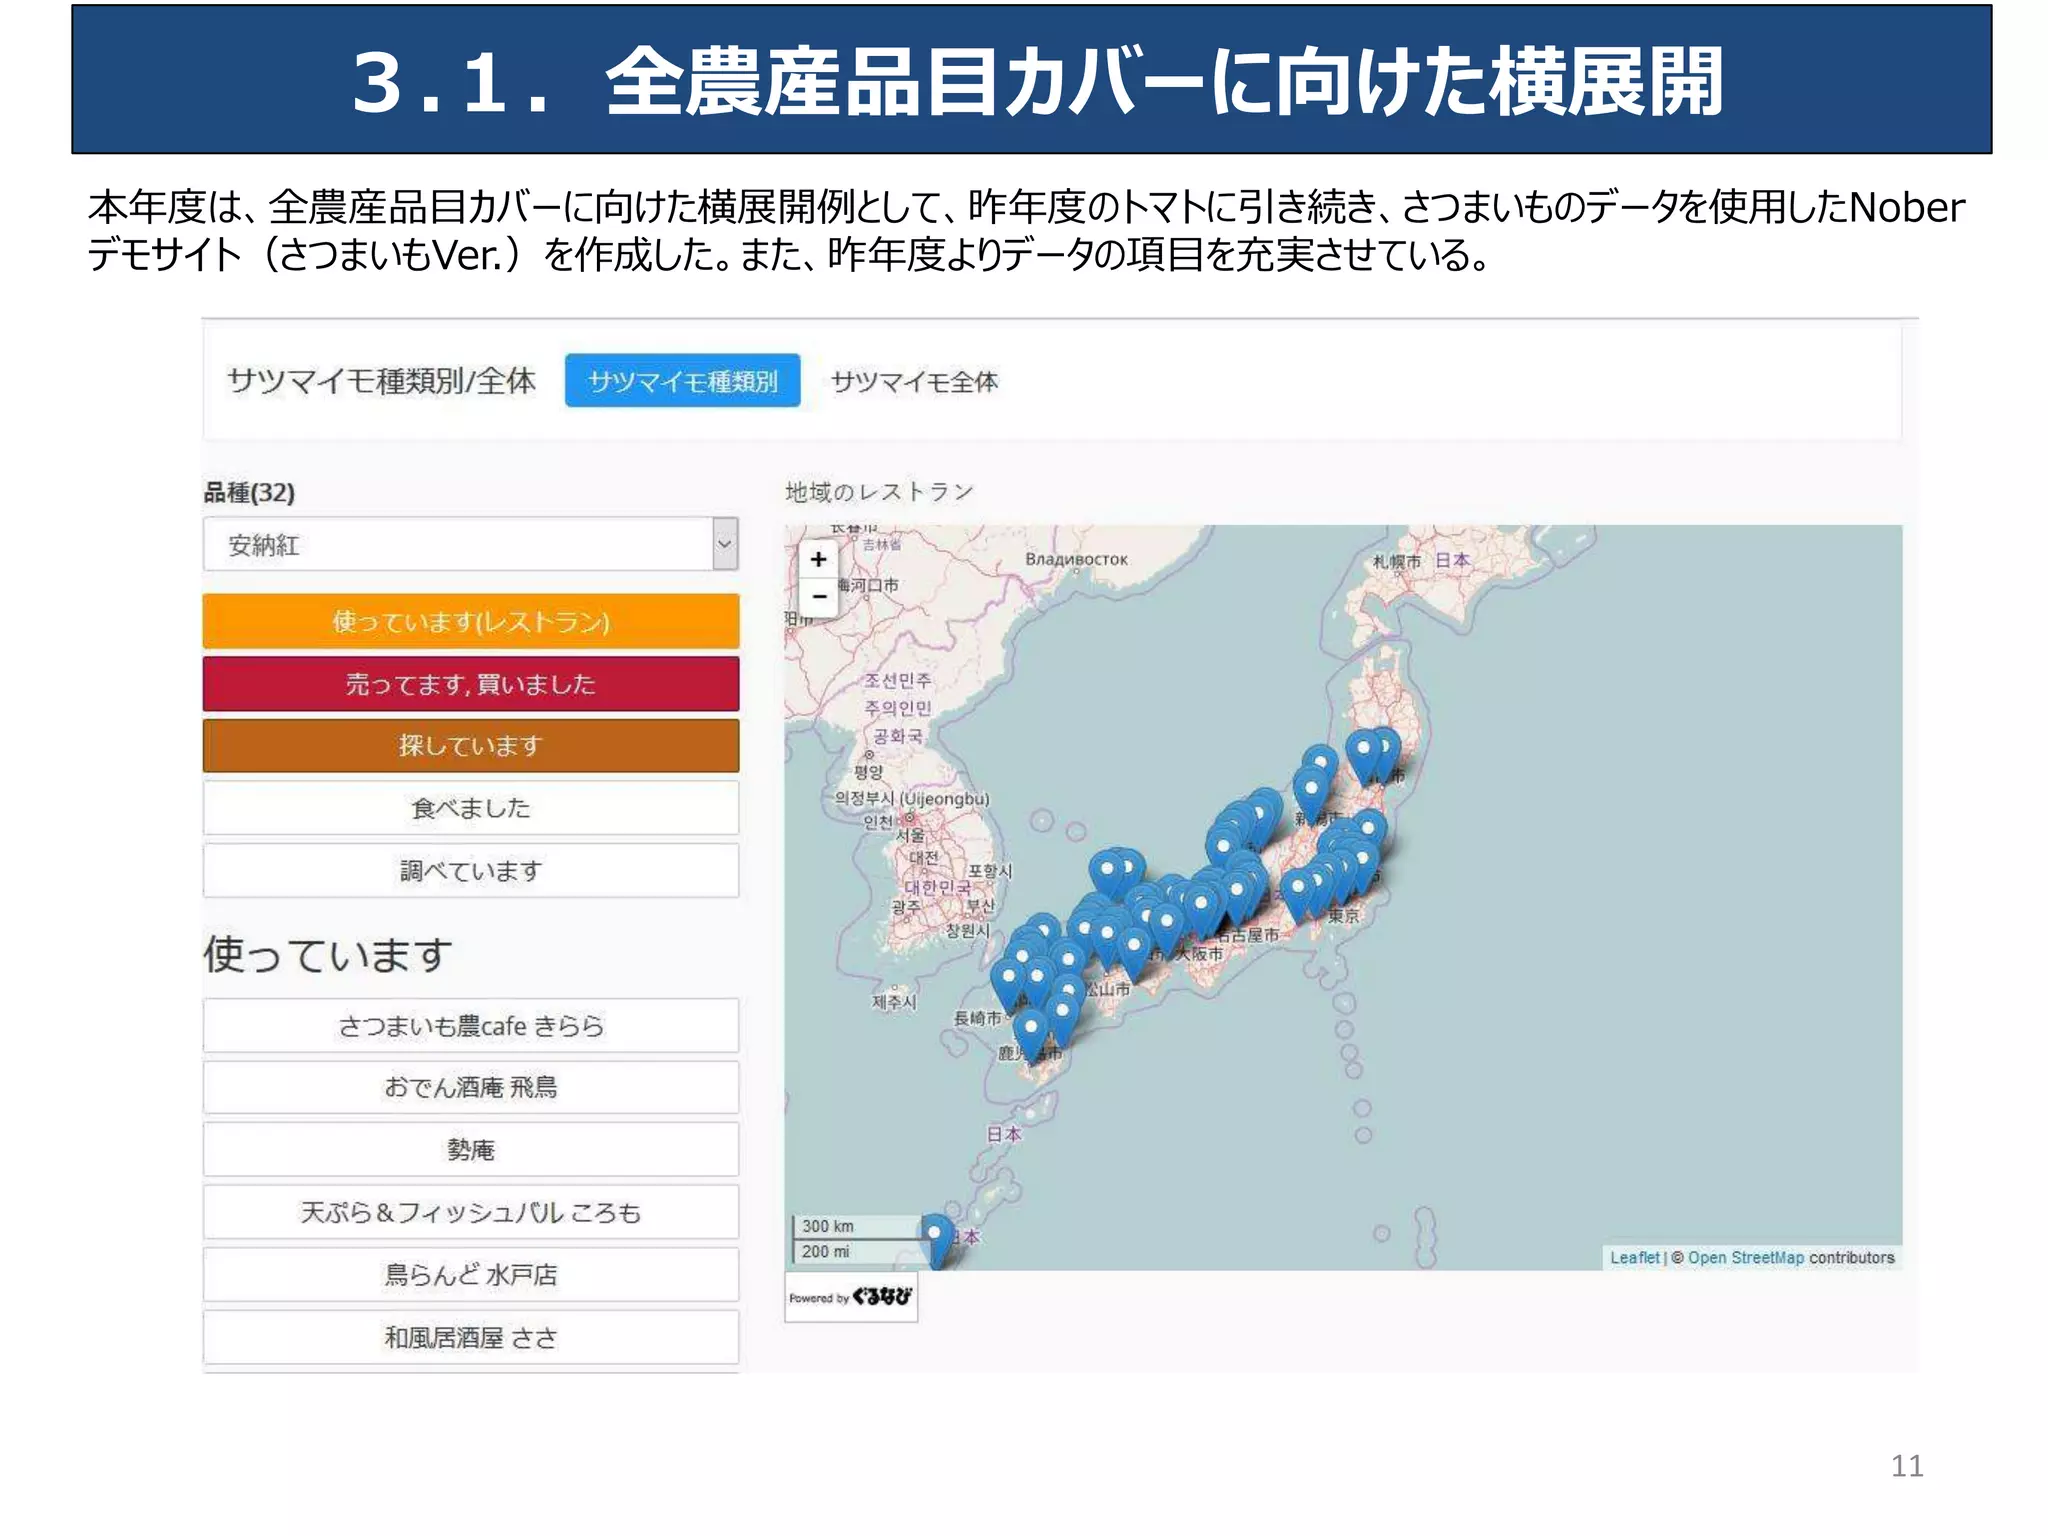Click the map zoom in plus button
This screenshot has width=2048, height=1536.
(x=818, y=559)
